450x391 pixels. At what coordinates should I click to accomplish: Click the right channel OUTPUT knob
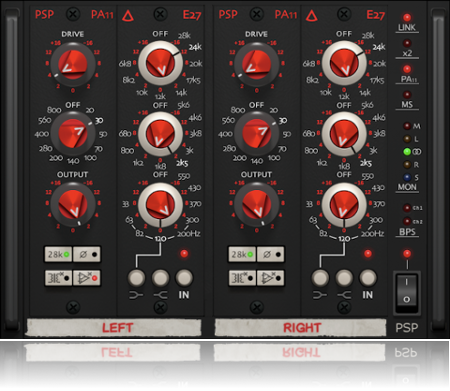point(256,204)
